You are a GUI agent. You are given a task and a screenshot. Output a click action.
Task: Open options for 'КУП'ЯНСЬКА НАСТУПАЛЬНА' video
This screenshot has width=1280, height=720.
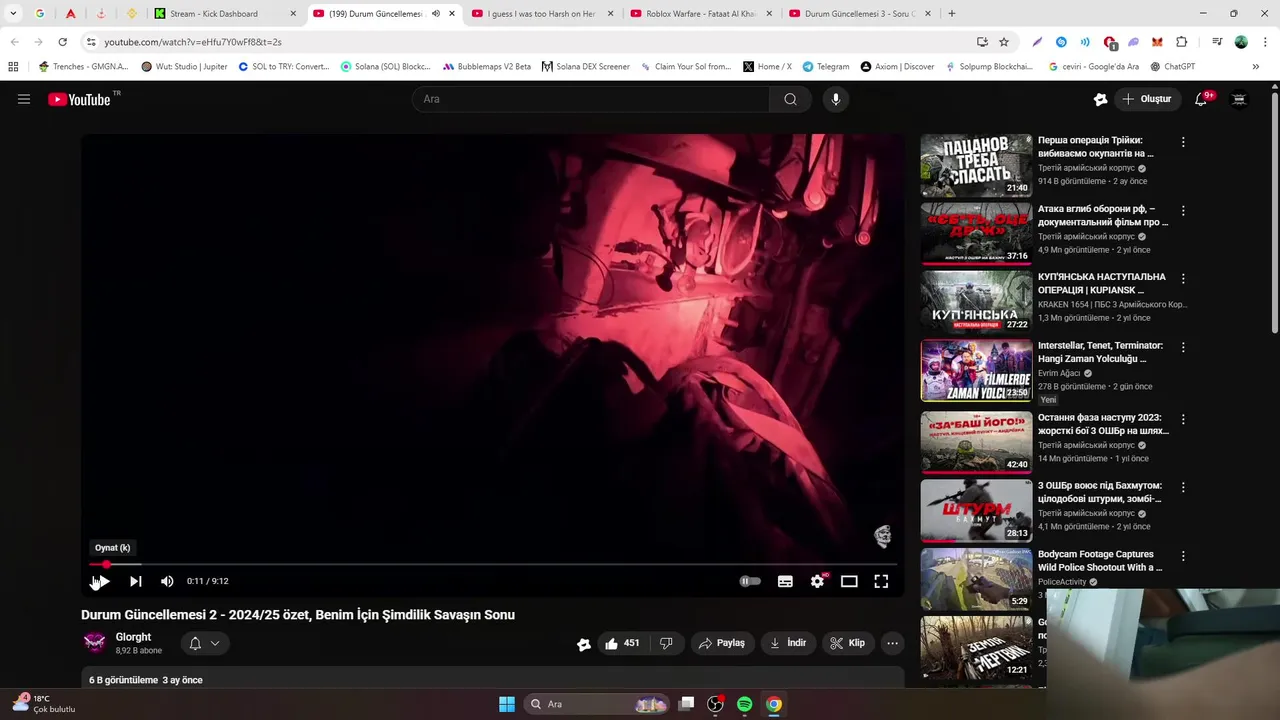tap(1183, 279)
